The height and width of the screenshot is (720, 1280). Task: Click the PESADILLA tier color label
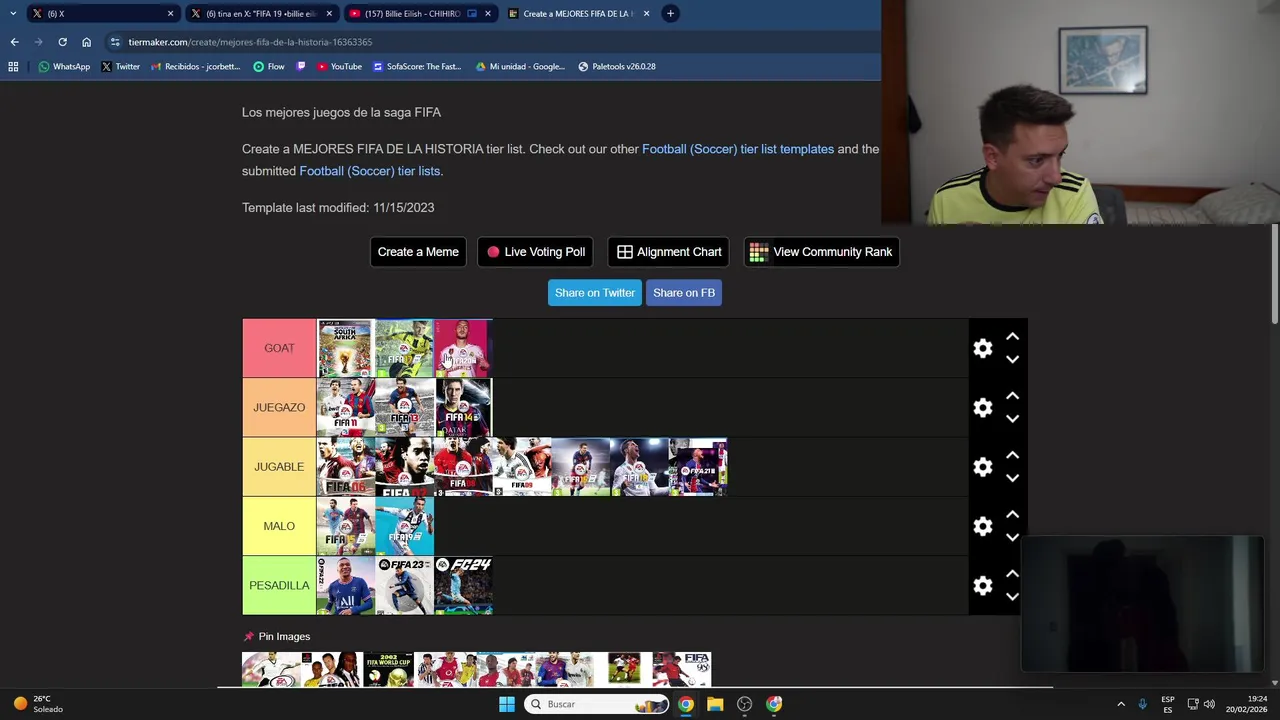click(x=279, y=585)
